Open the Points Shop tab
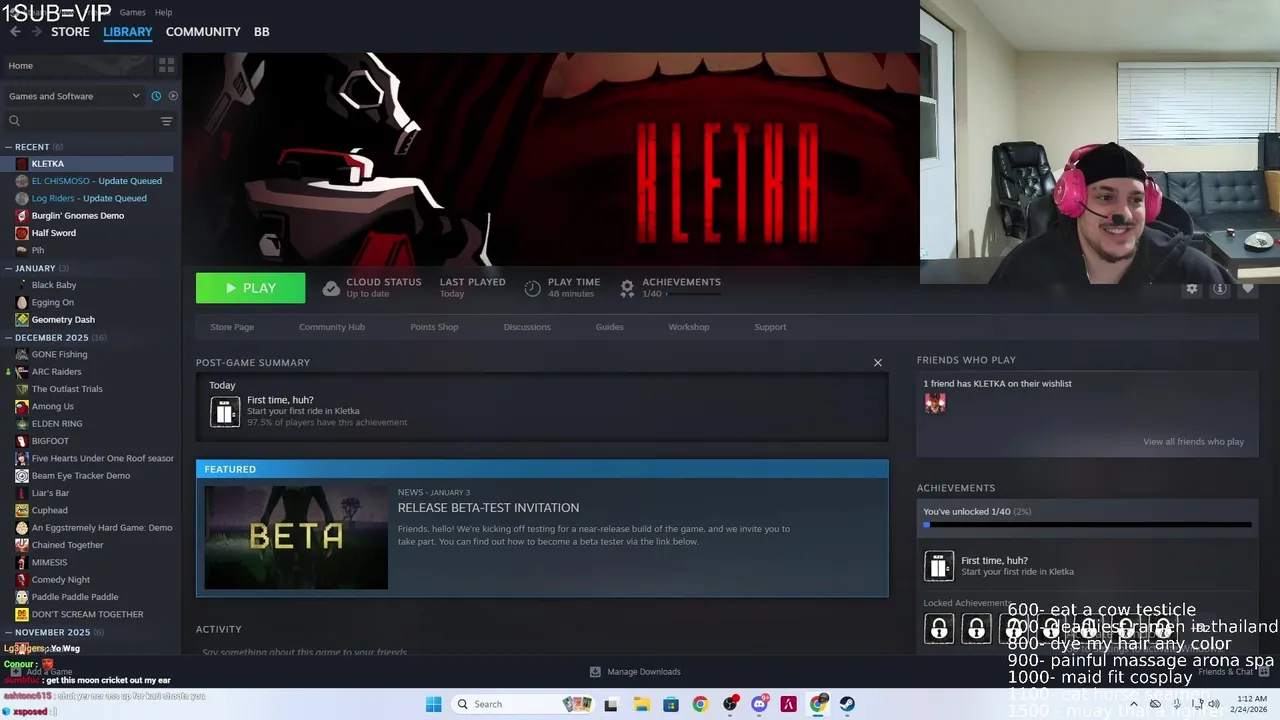 point(434,327)
